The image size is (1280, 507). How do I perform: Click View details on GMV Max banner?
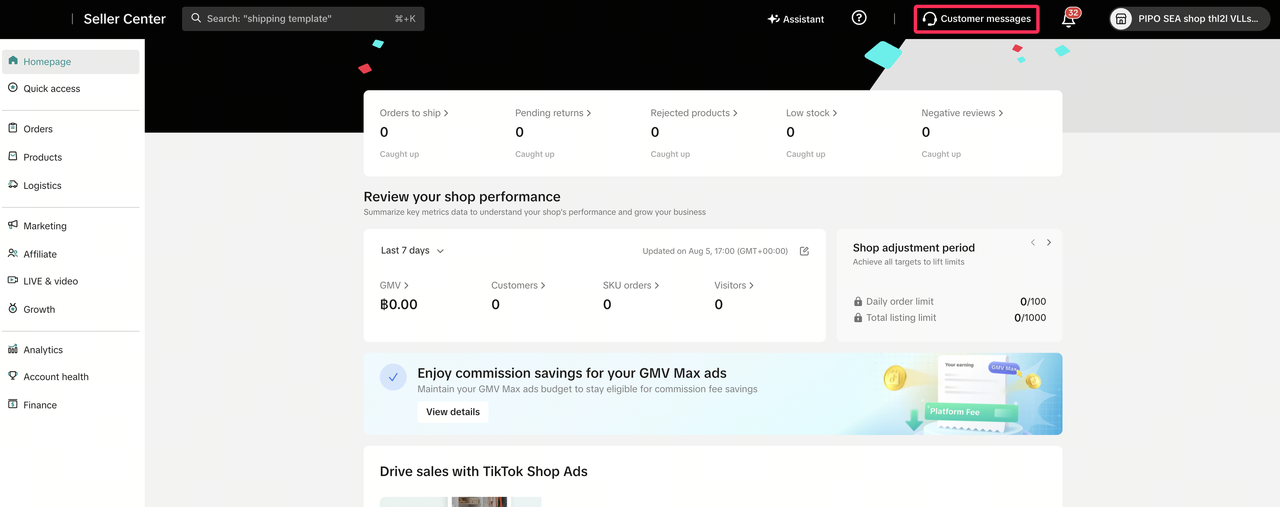coord(453,412)
